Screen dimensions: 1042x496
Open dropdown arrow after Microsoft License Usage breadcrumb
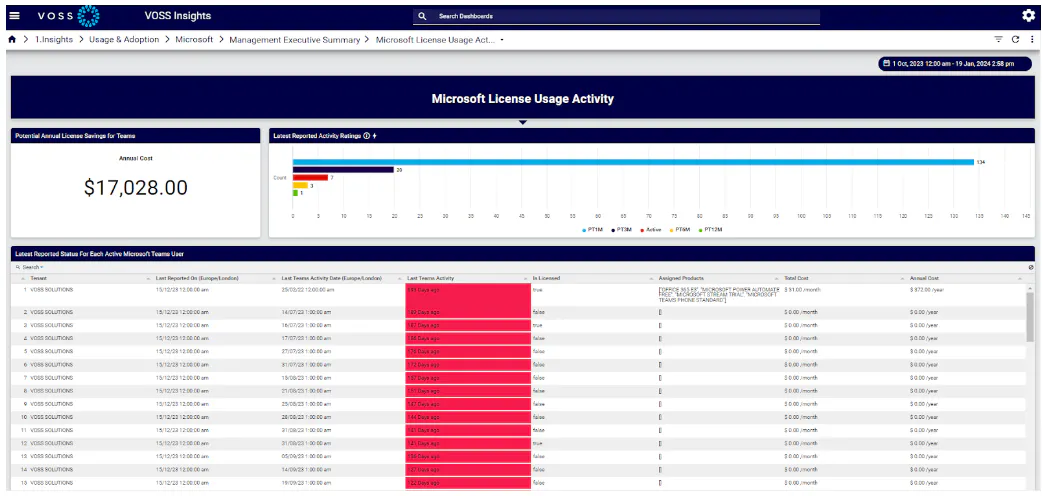coord(502,40)
